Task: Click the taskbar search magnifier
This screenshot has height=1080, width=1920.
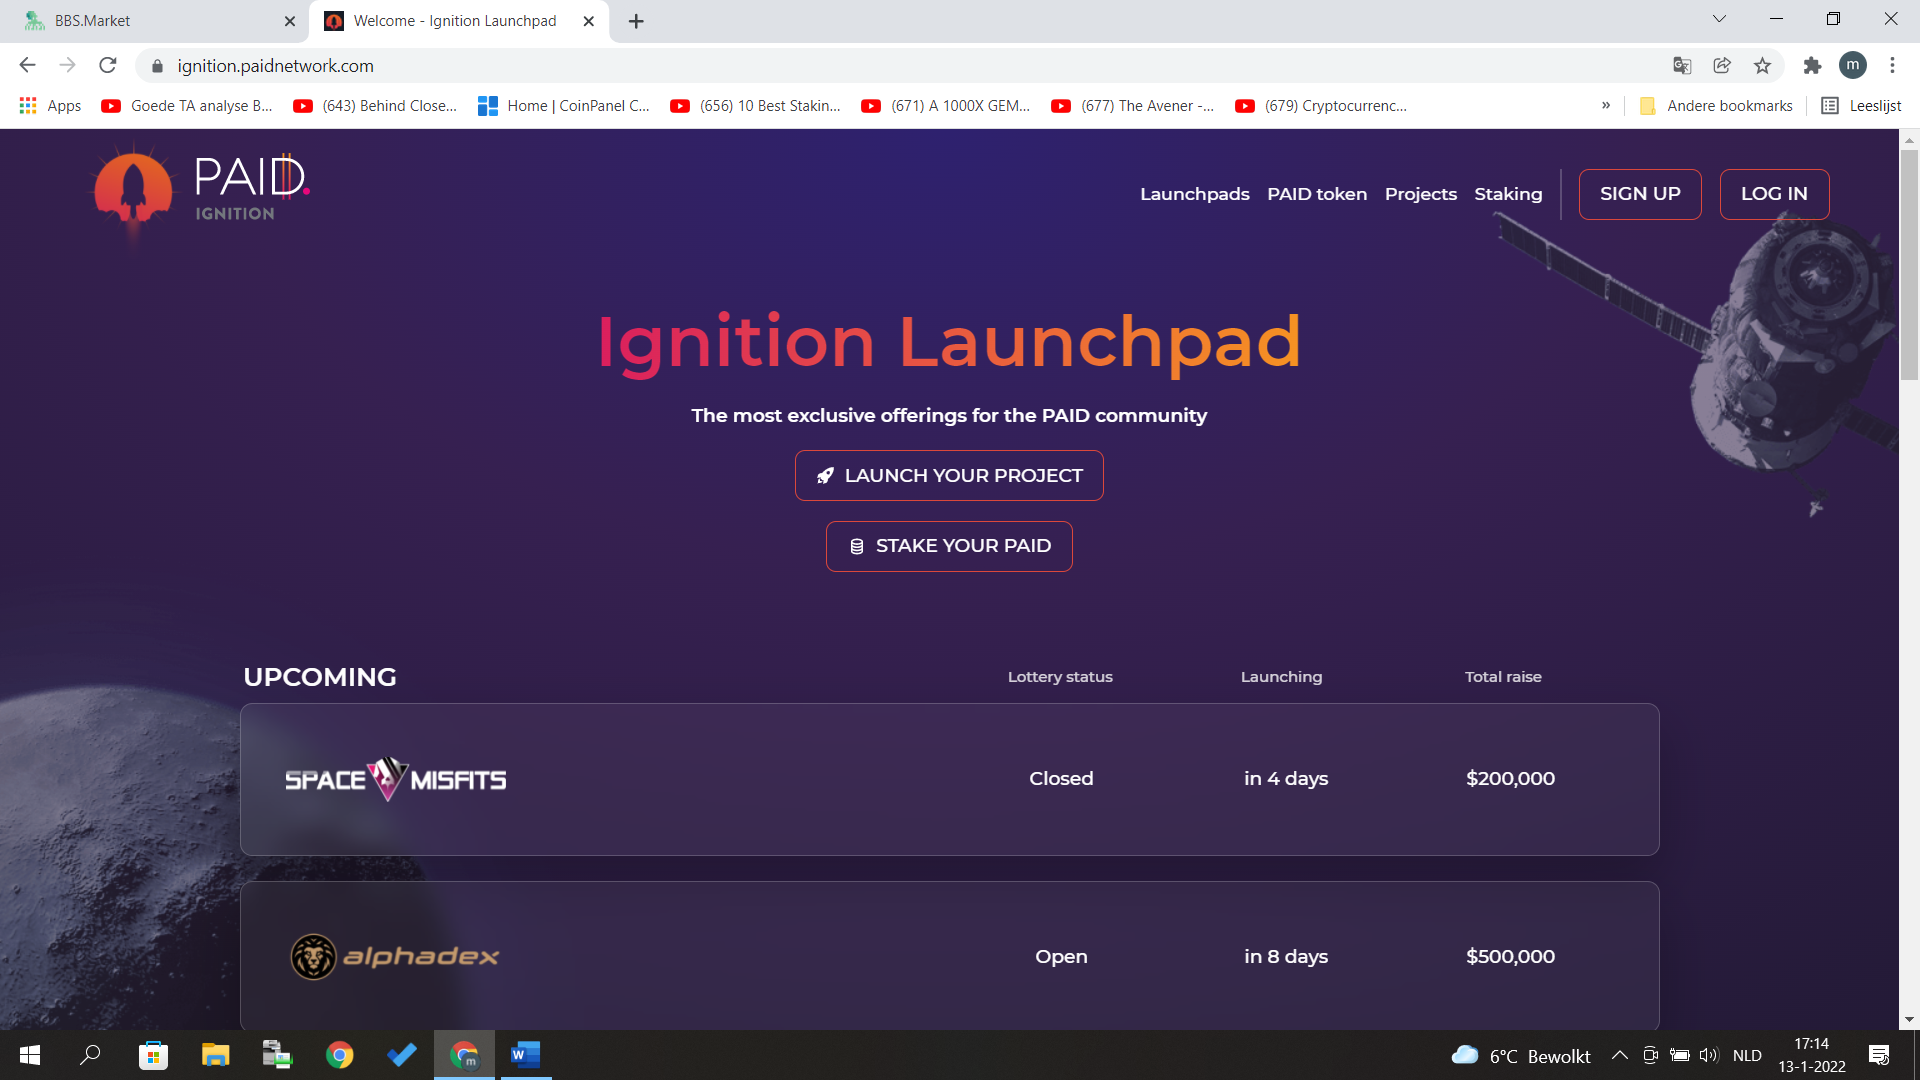Action: (x=90, y=1055)
